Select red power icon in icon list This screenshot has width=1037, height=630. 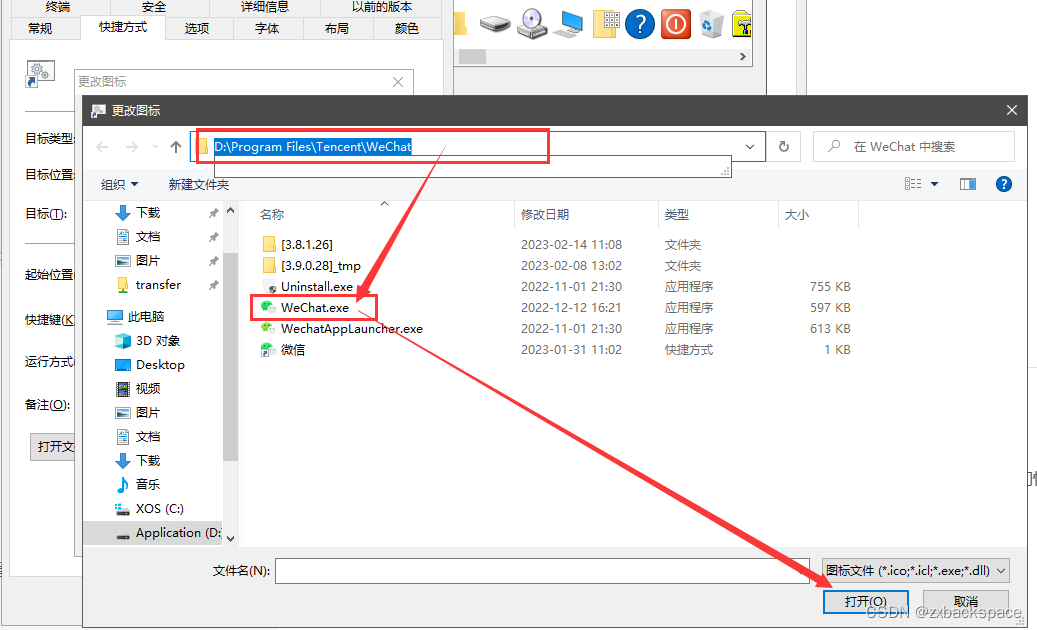(675, 24)
